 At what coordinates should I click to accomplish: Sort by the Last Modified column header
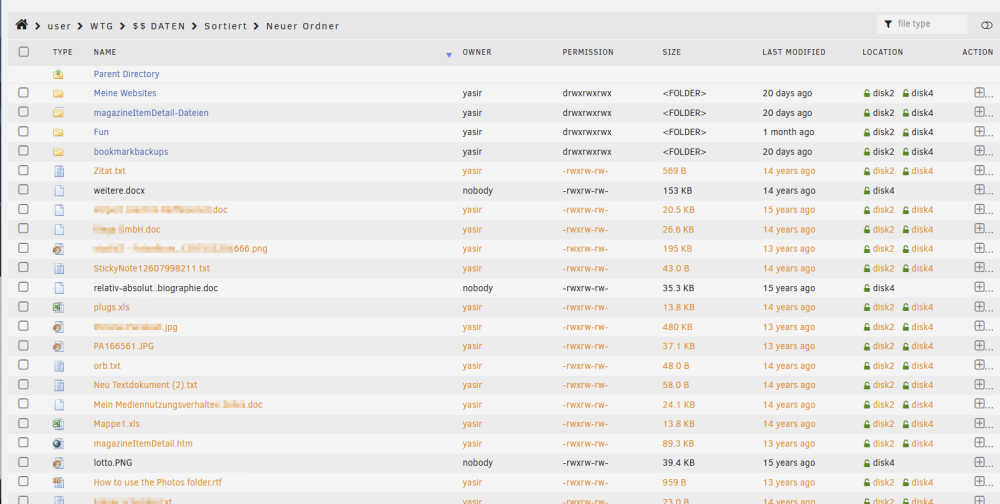click(794, 52)
